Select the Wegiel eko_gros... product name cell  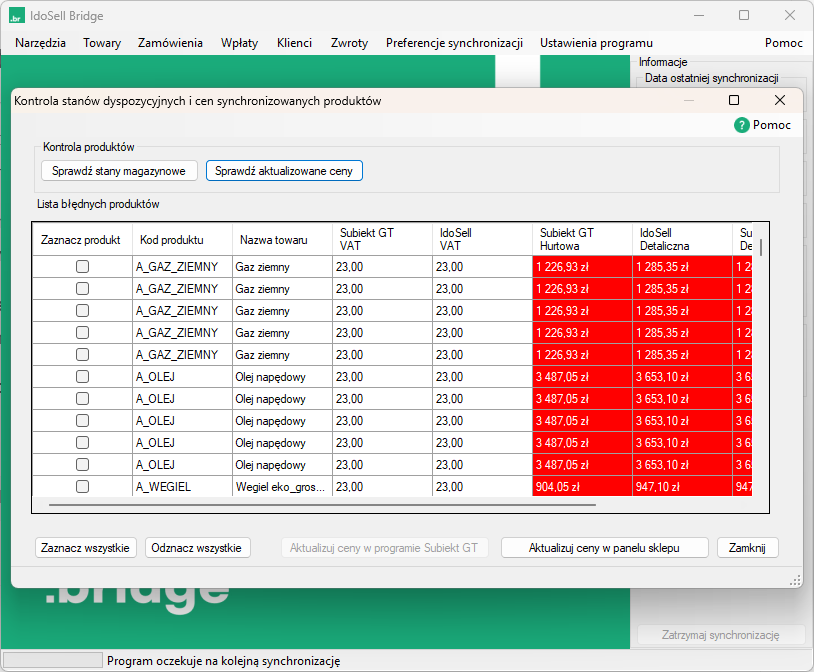282,487
